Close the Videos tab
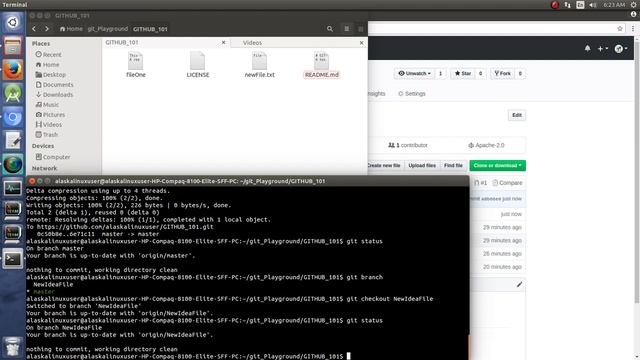 [361, 42]
